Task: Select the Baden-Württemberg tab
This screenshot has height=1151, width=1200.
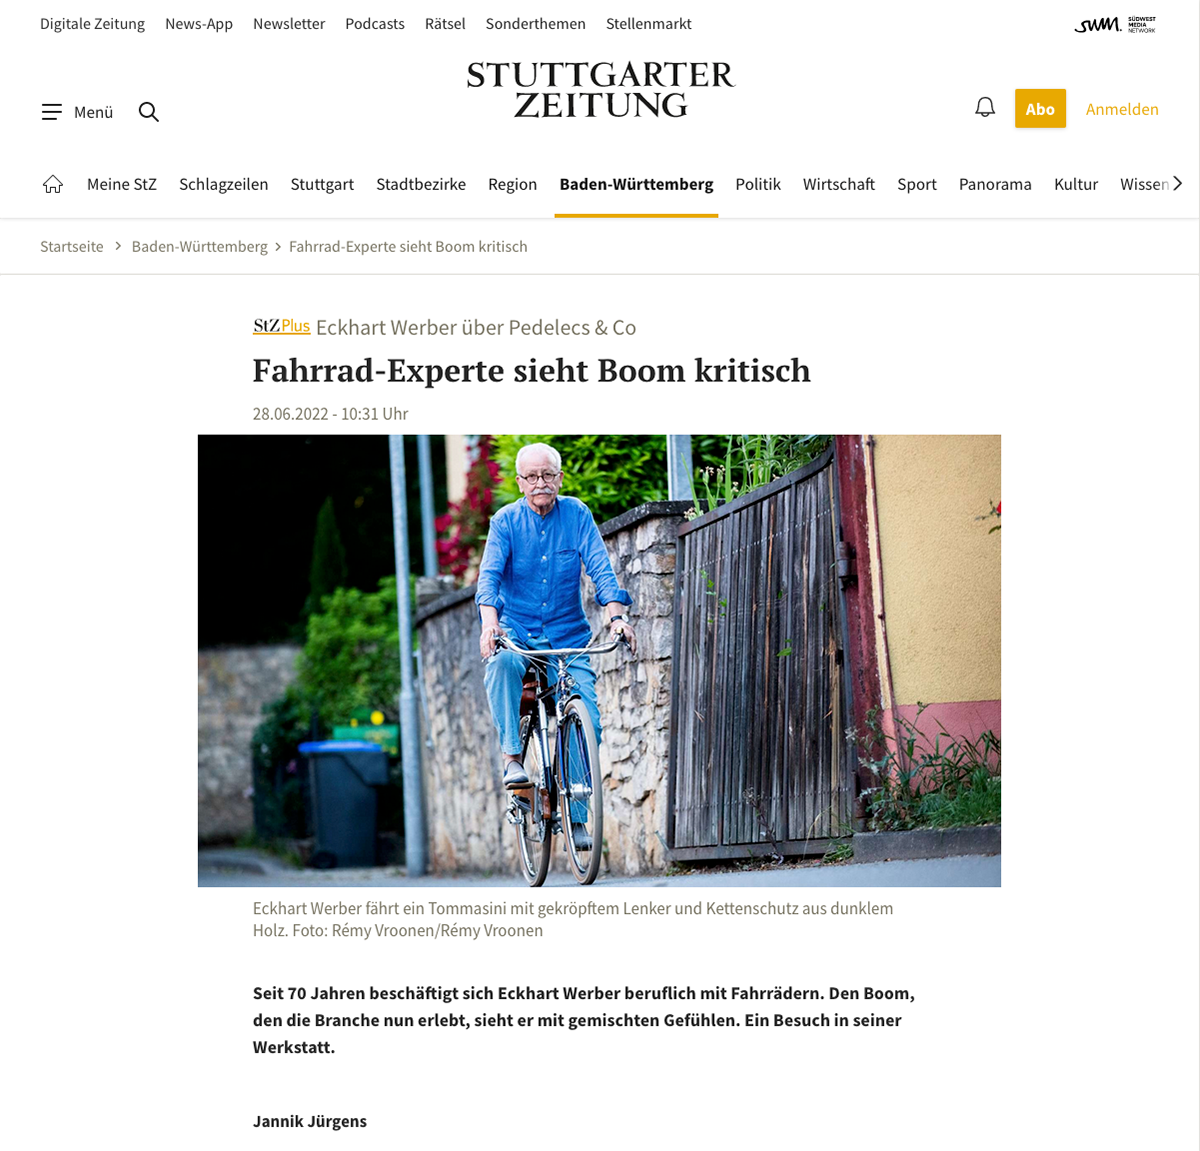Action: (x=636, y=184)
